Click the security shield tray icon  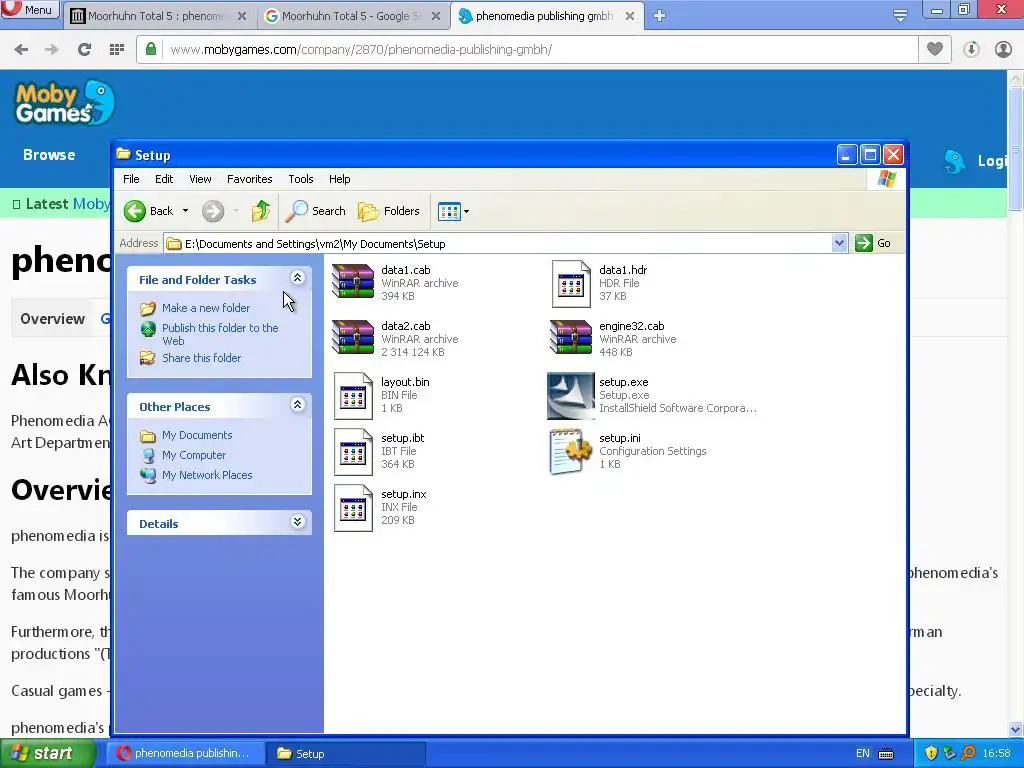click(931, 753)
